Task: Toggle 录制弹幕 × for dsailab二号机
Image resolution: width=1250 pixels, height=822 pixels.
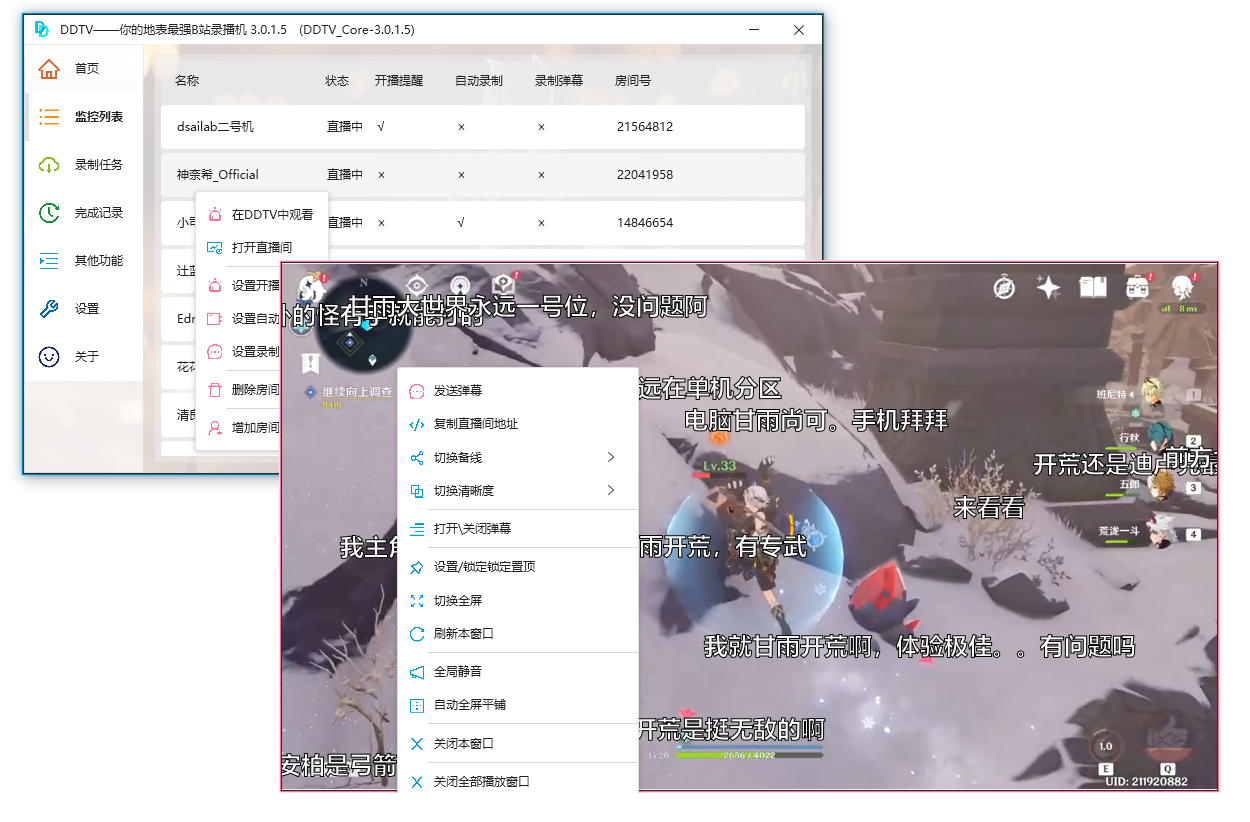Action: coord(541,127)
